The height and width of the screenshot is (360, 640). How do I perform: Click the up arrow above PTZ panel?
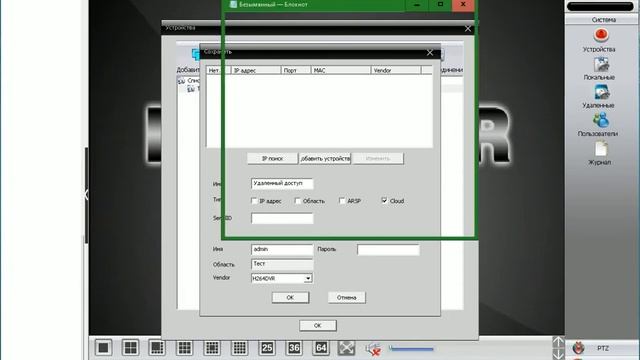(558, 342)
